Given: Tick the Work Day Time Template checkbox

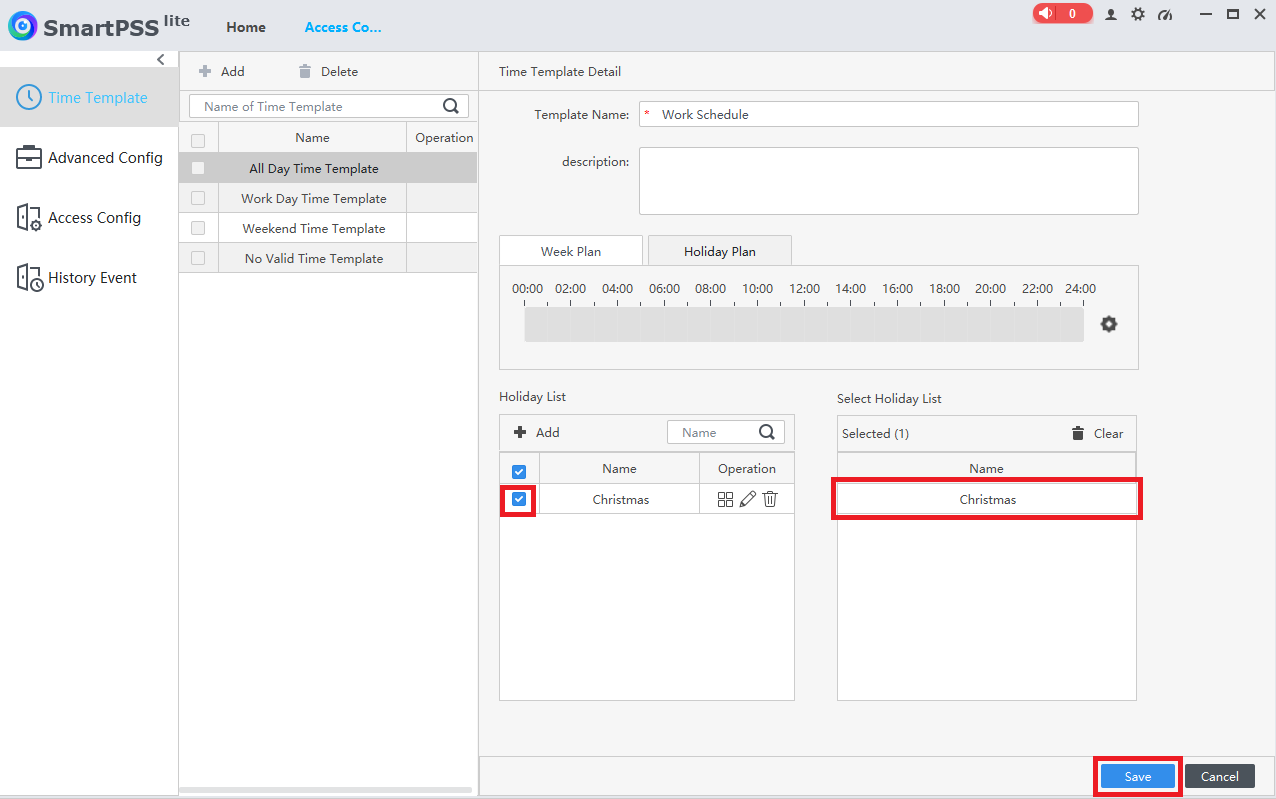Looking at the screenshot, I should tap(198, 198).
